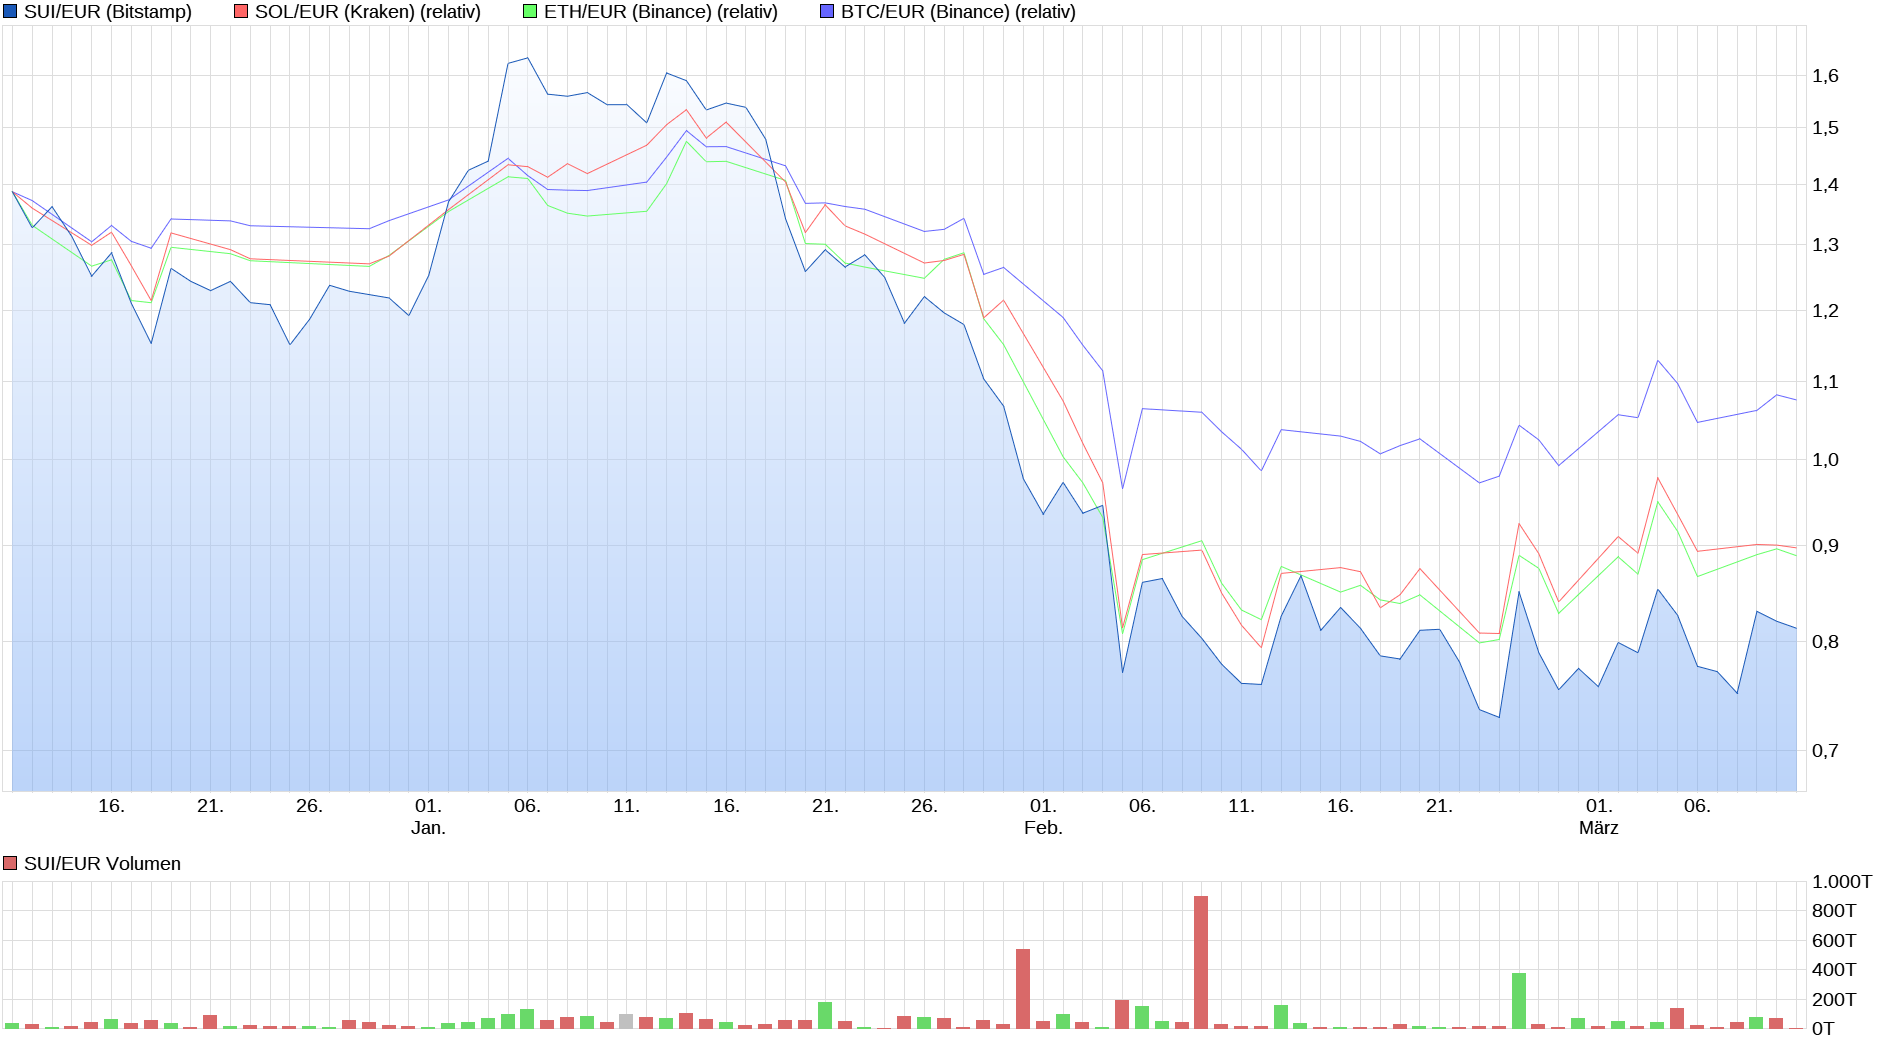Click the single grey volume bar

coord(626,1021)
